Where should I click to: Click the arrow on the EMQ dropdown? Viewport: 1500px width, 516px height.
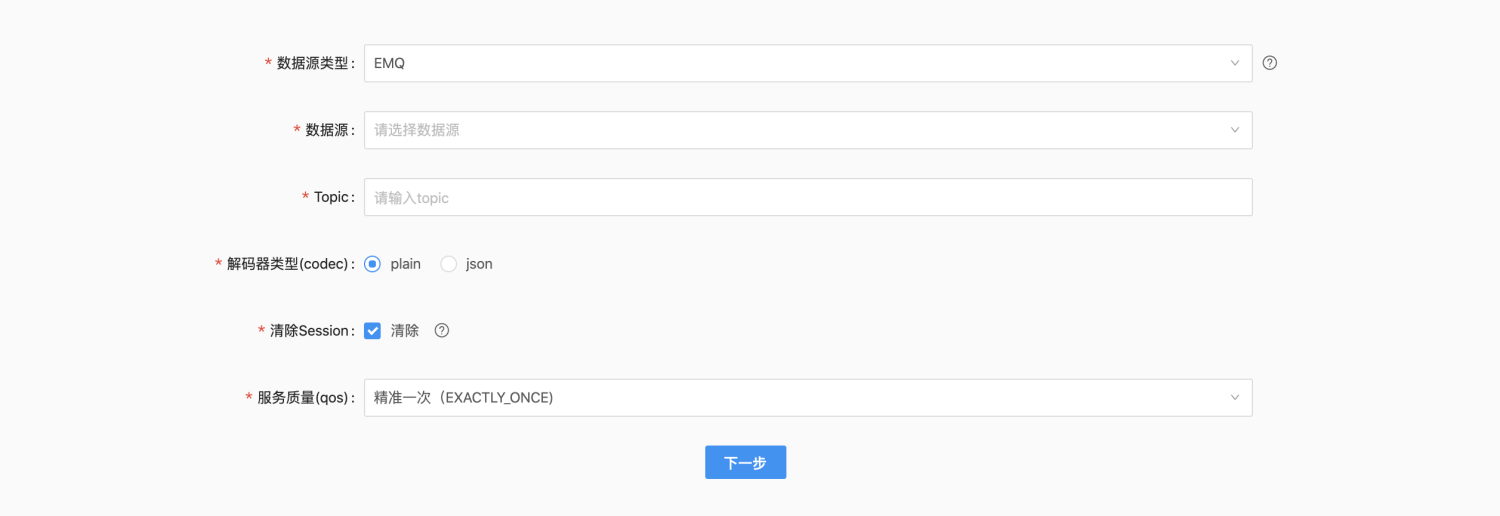[1235, 63]
